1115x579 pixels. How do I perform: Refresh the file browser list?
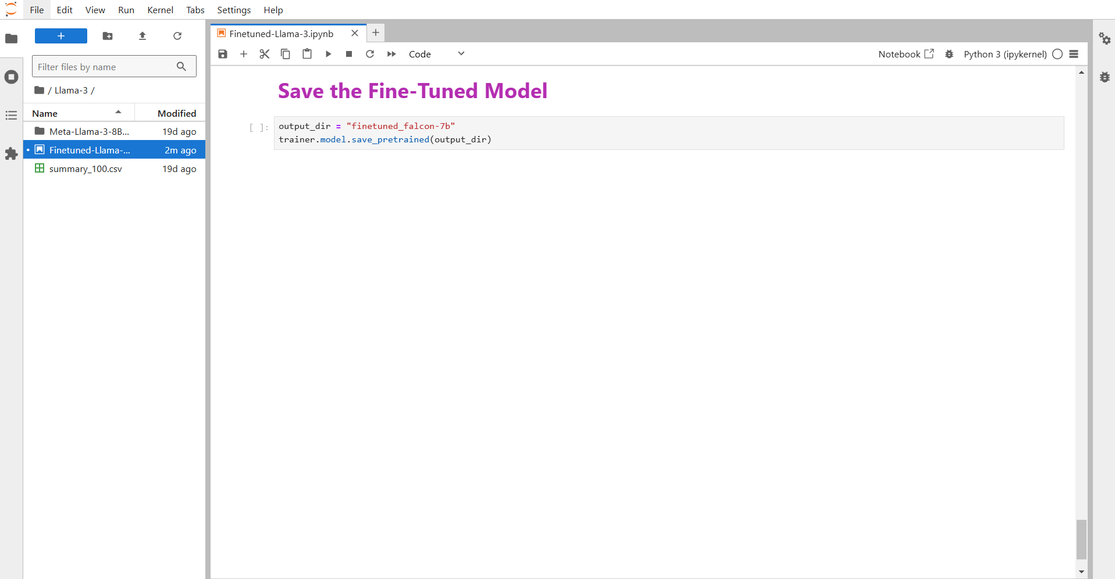click(x=177, y=36)
